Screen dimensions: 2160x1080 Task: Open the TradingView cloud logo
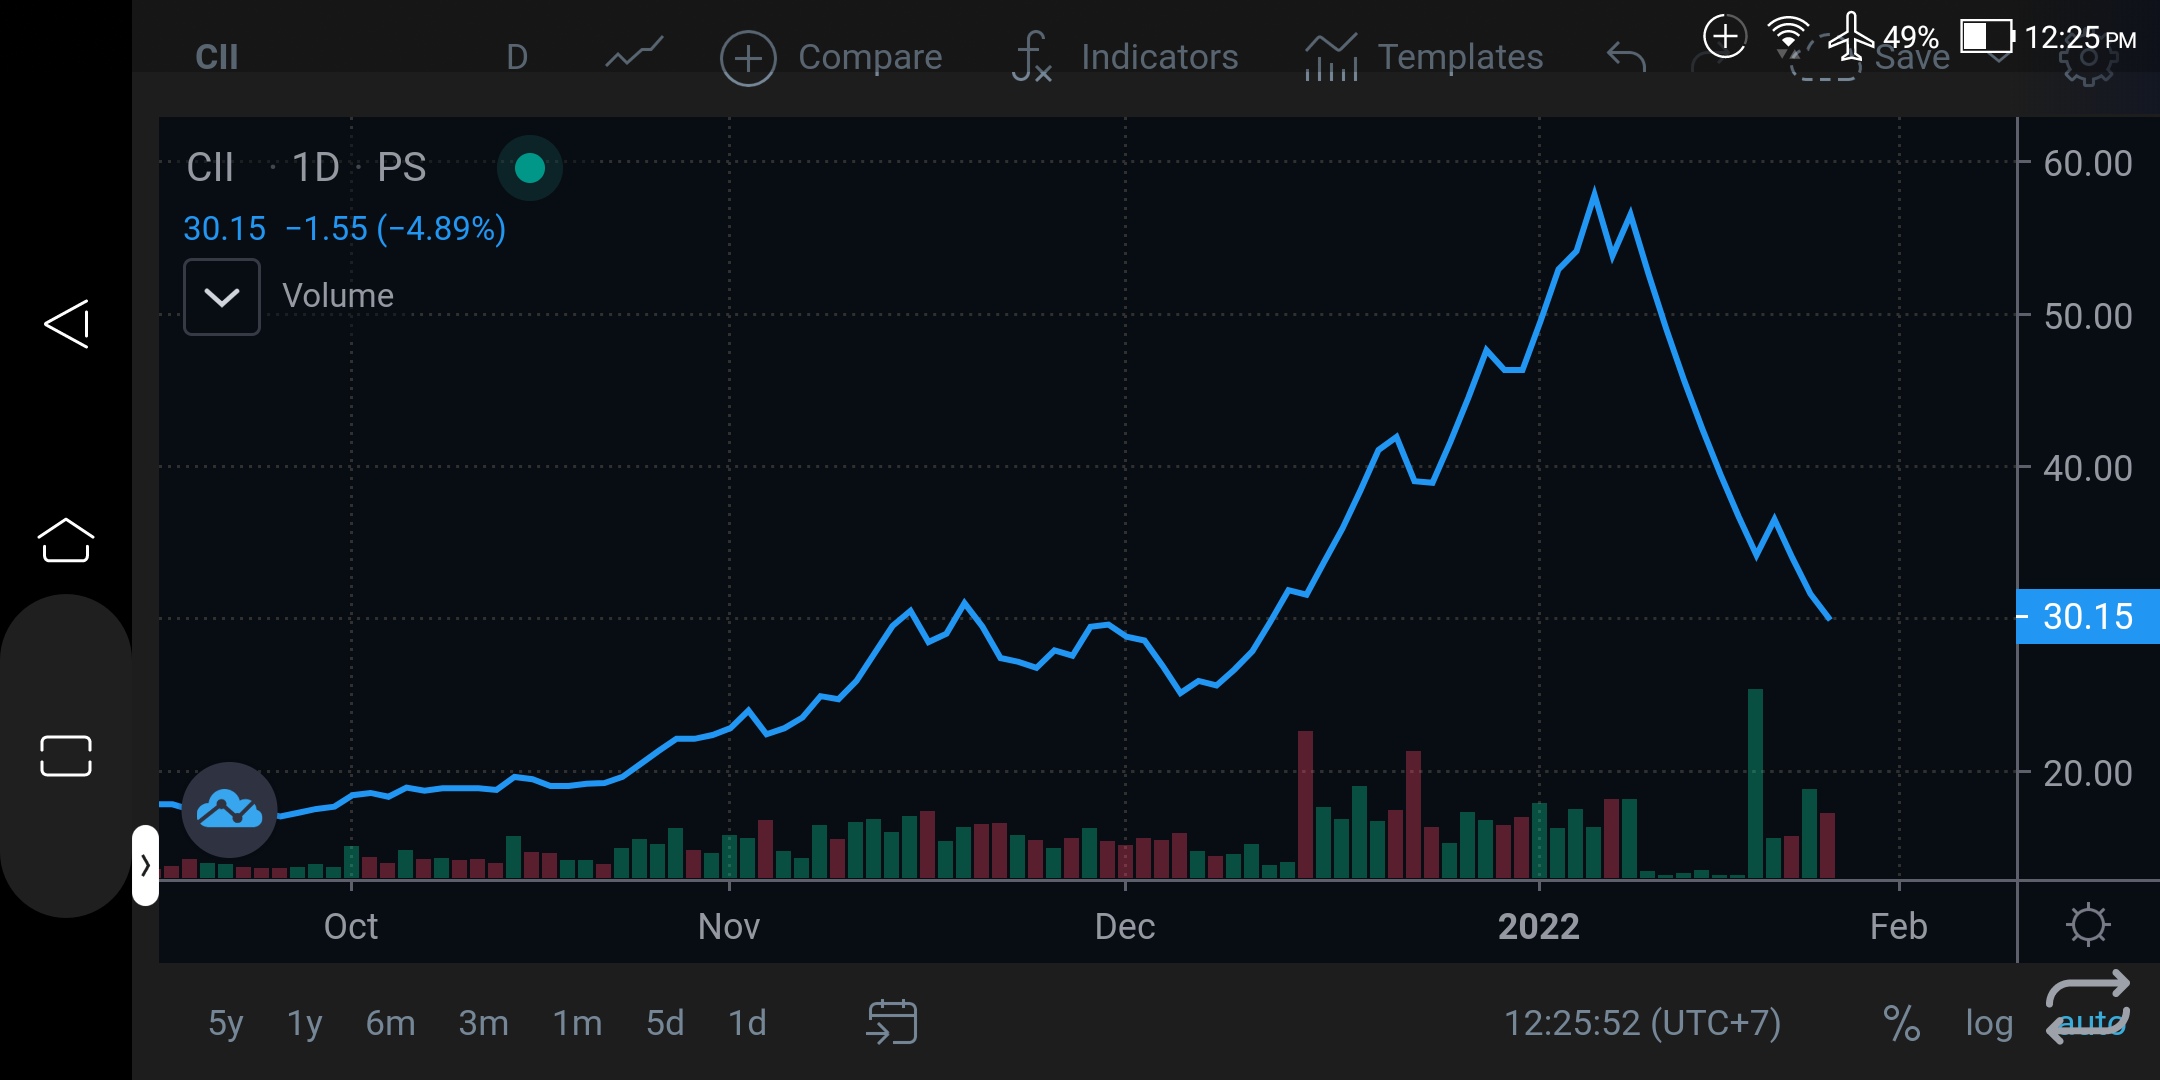(229, 810)
